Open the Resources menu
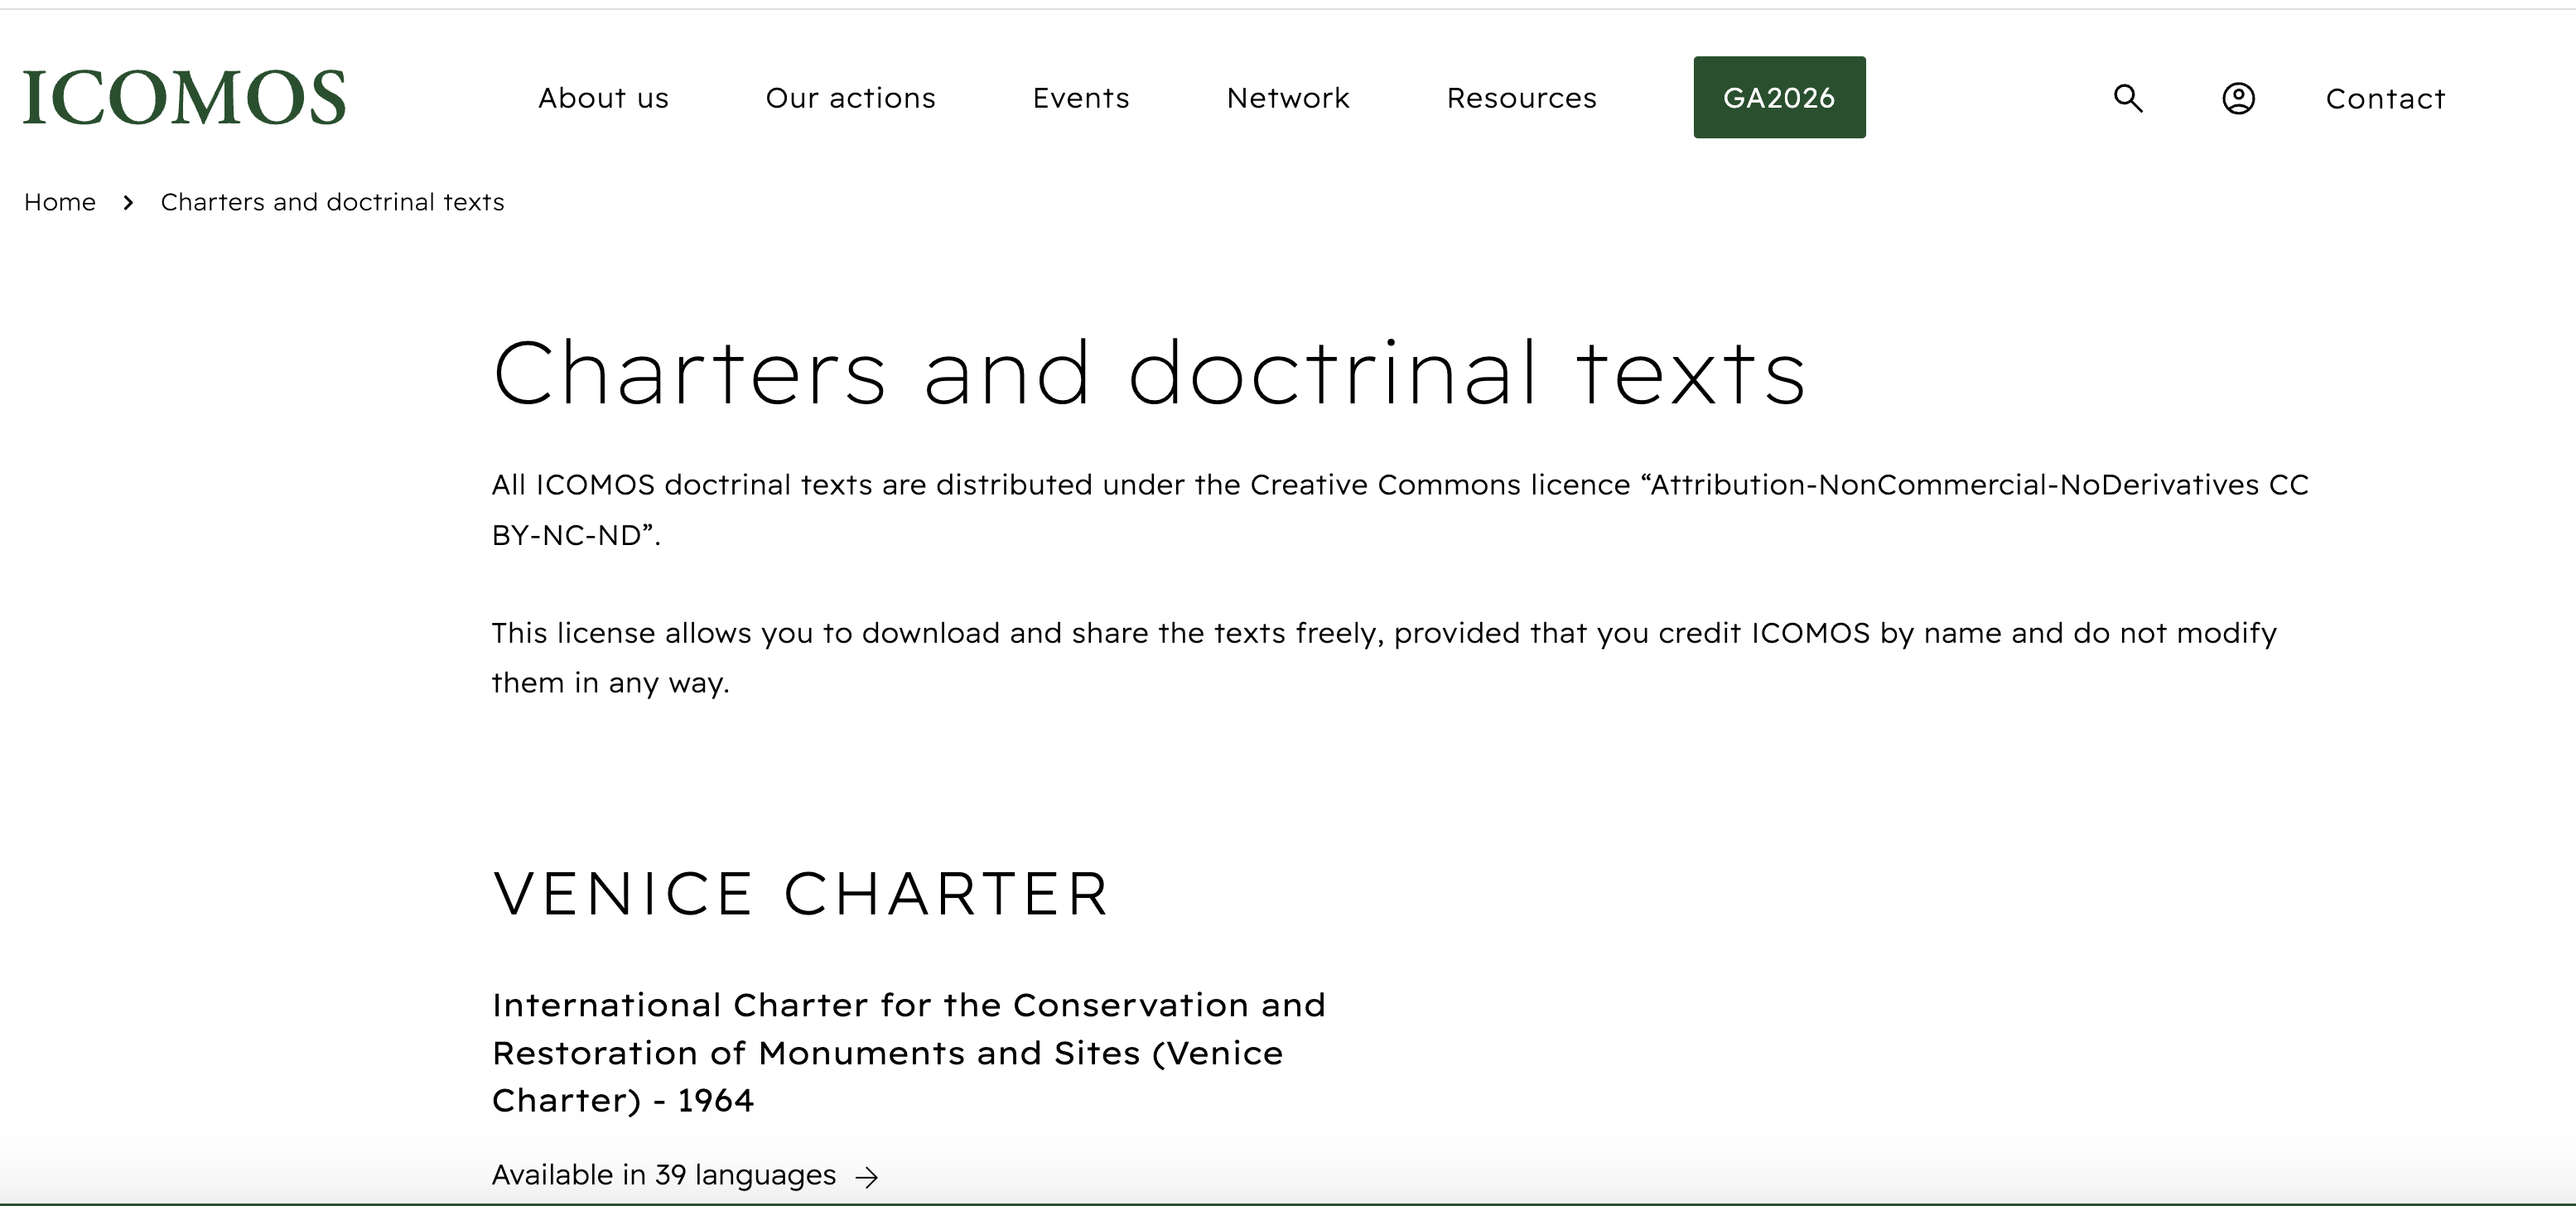The width and height of the screenshot is (2576, 1206). pyautogui.click(x=1521, y=98)
